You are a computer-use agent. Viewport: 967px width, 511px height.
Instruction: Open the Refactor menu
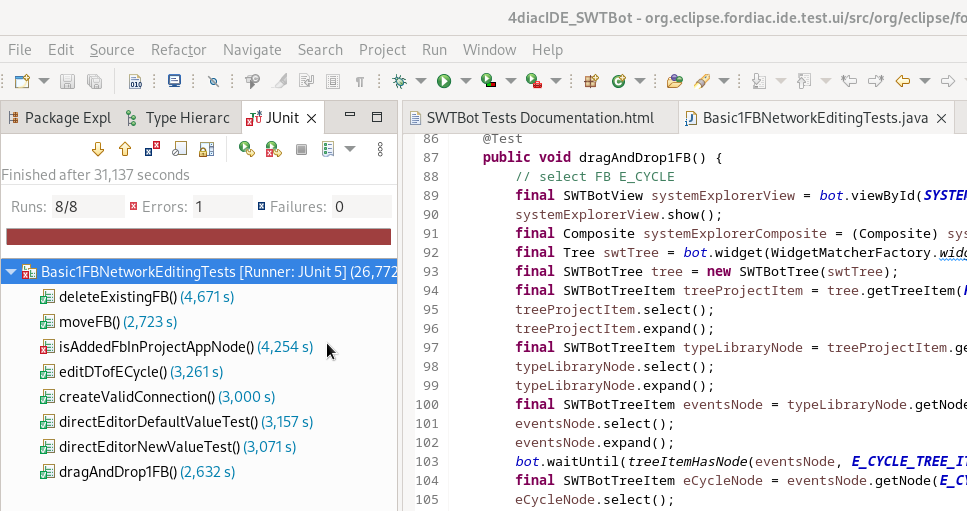pos(178,49)
